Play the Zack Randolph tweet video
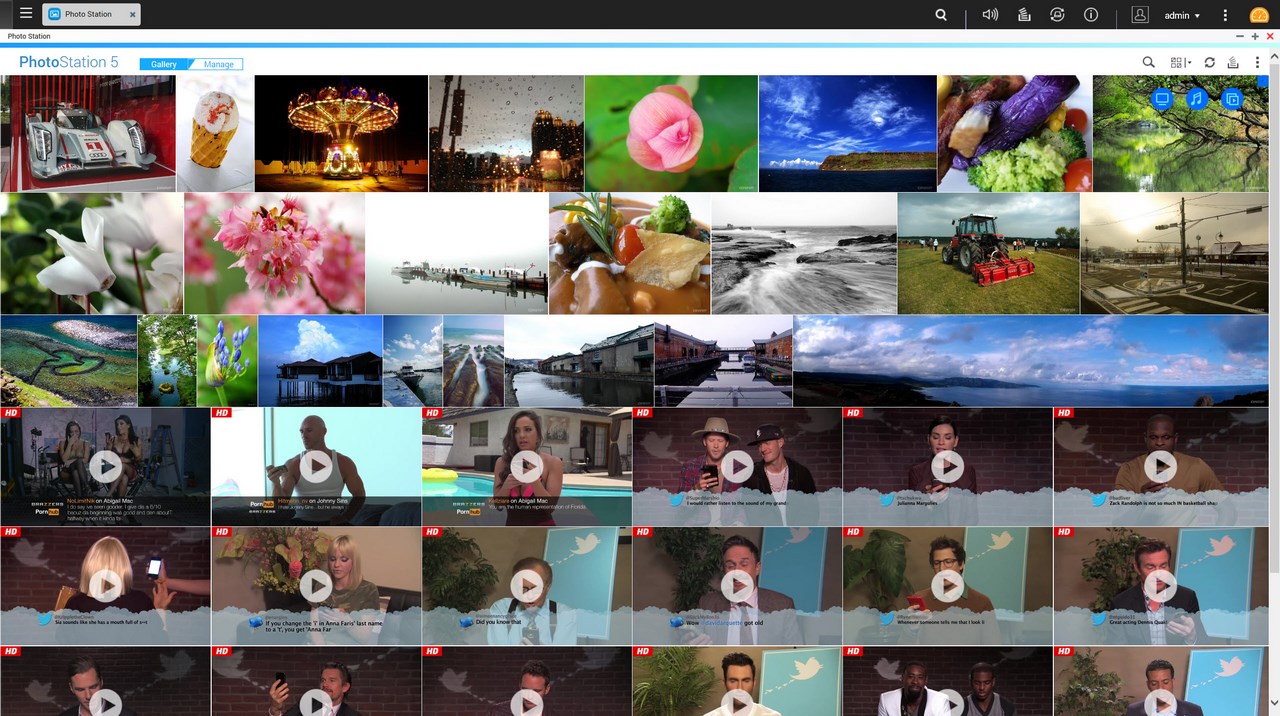The height and width of the screenshot is (716, 1280). point(1160,466)
